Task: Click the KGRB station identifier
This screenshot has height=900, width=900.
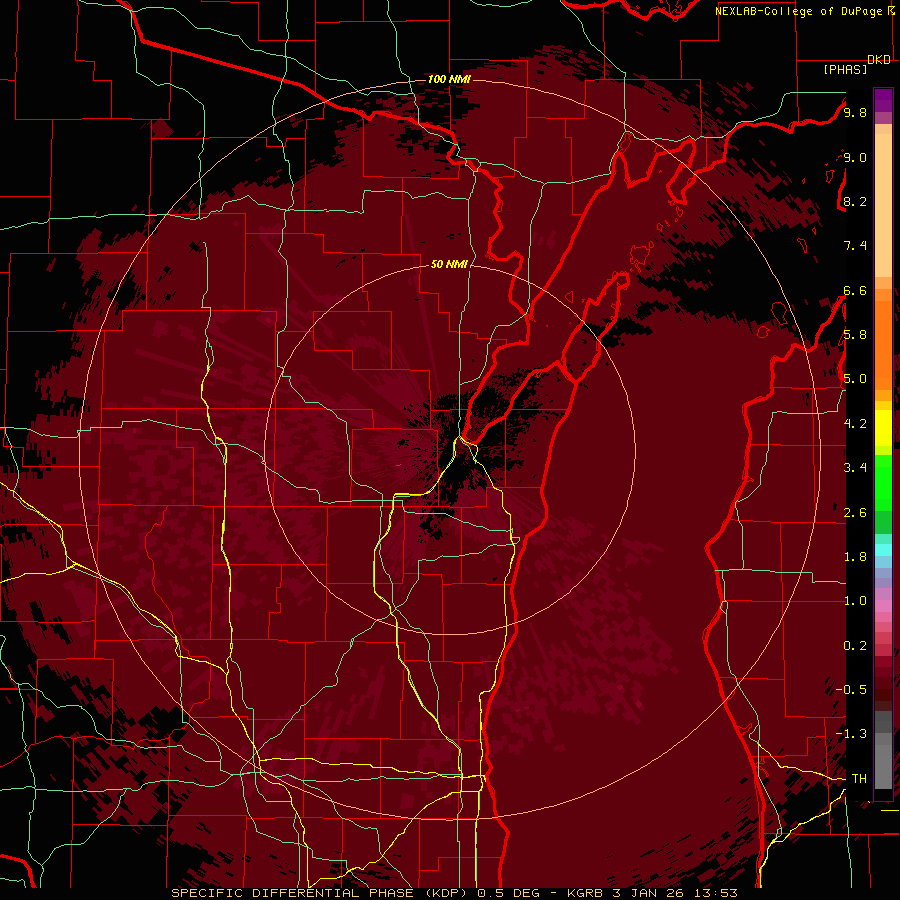Action: click(585, 893)
